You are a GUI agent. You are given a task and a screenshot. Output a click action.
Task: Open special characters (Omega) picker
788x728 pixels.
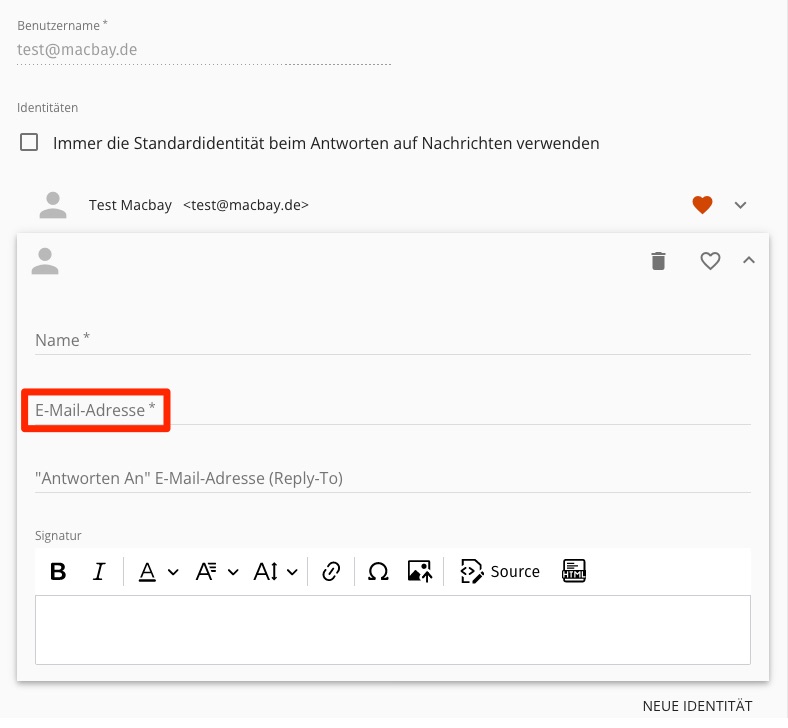click(378, 572)
